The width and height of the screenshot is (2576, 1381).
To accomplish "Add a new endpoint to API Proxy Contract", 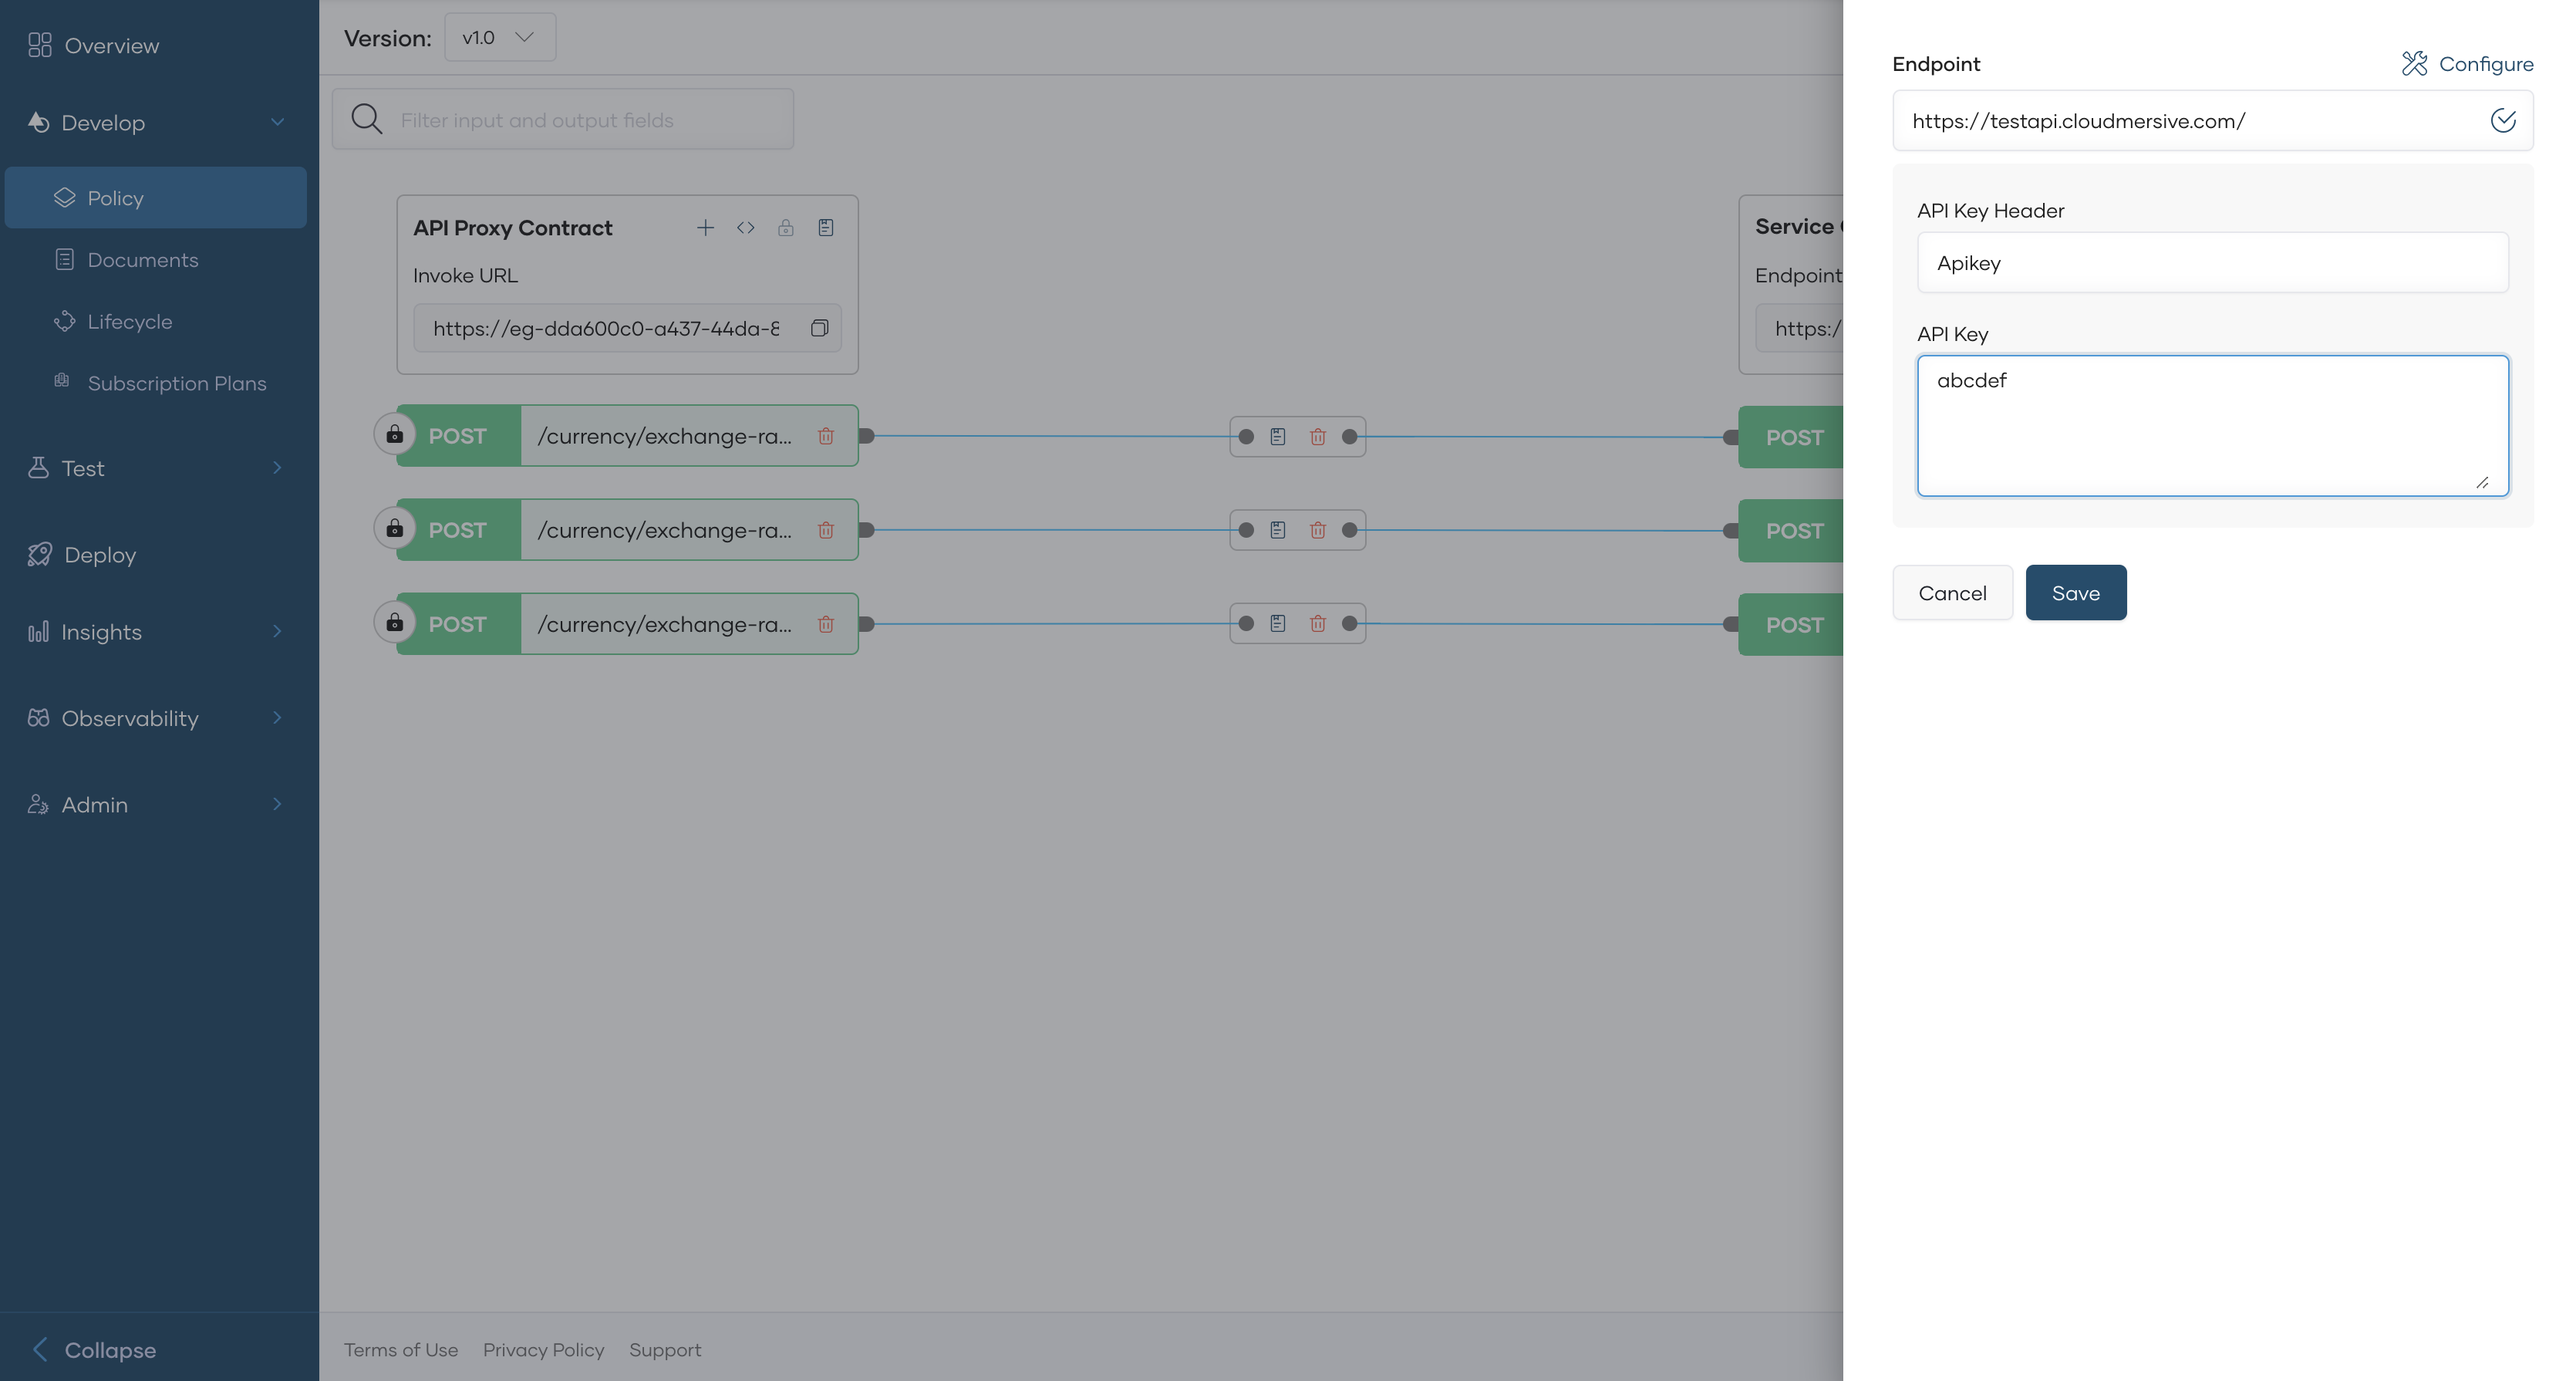I will (x=706, y=228).
